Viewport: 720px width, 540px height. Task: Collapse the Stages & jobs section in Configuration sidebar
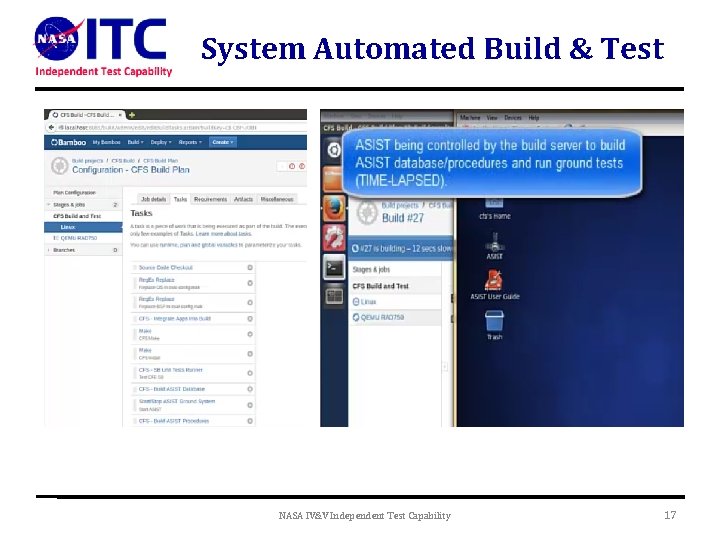(x=49, y=204)
